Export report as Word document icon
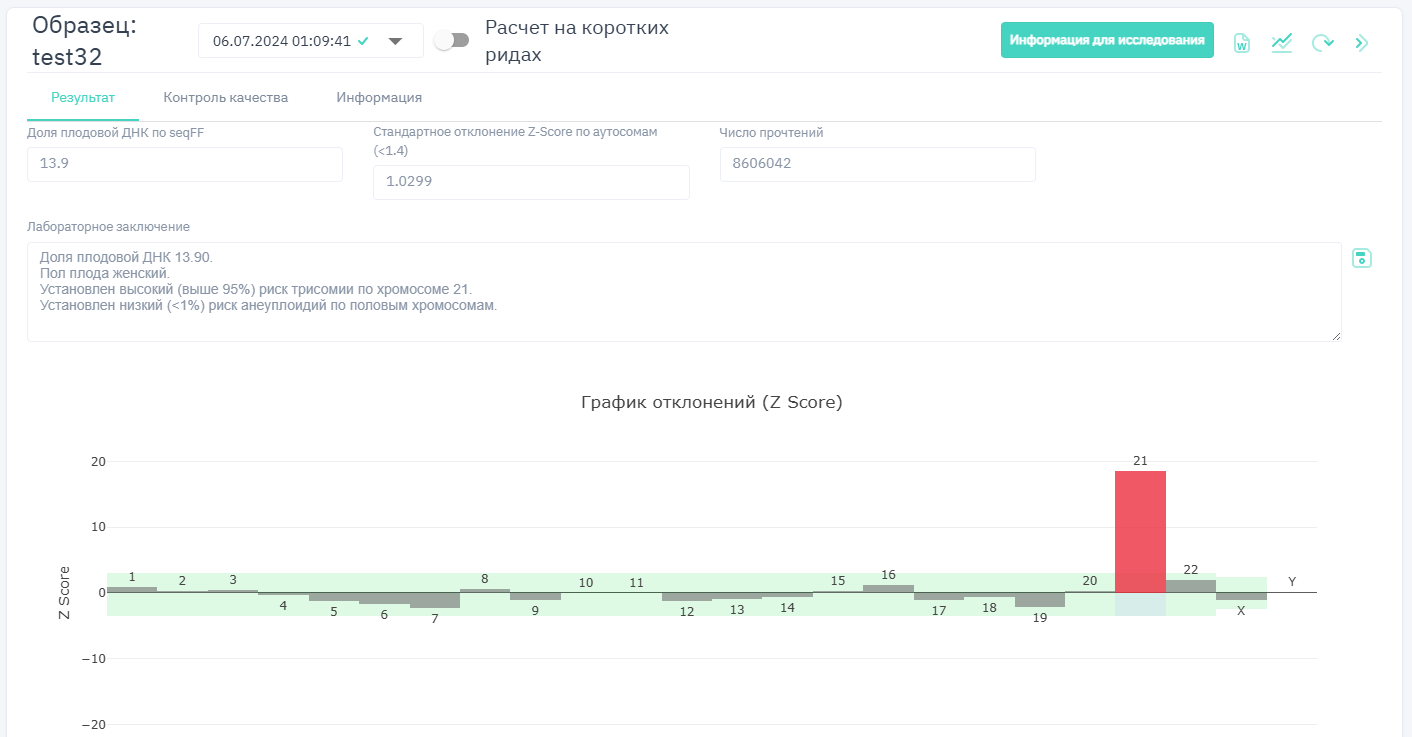The width and height of the screenshot is (1412, 737). point(1242,43)
